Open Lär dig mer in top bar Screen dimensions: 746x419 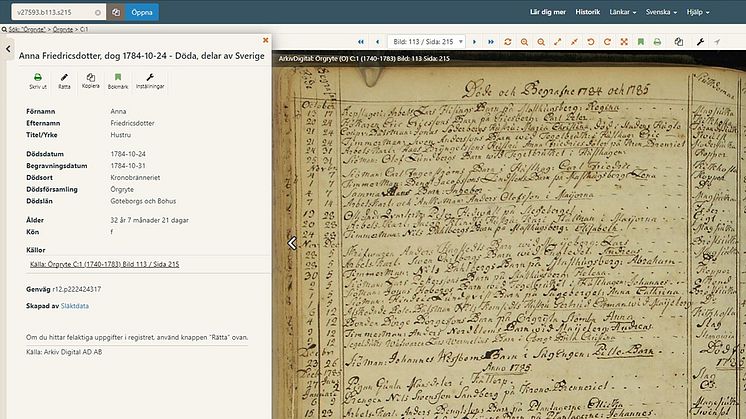[x=548, y=12]
